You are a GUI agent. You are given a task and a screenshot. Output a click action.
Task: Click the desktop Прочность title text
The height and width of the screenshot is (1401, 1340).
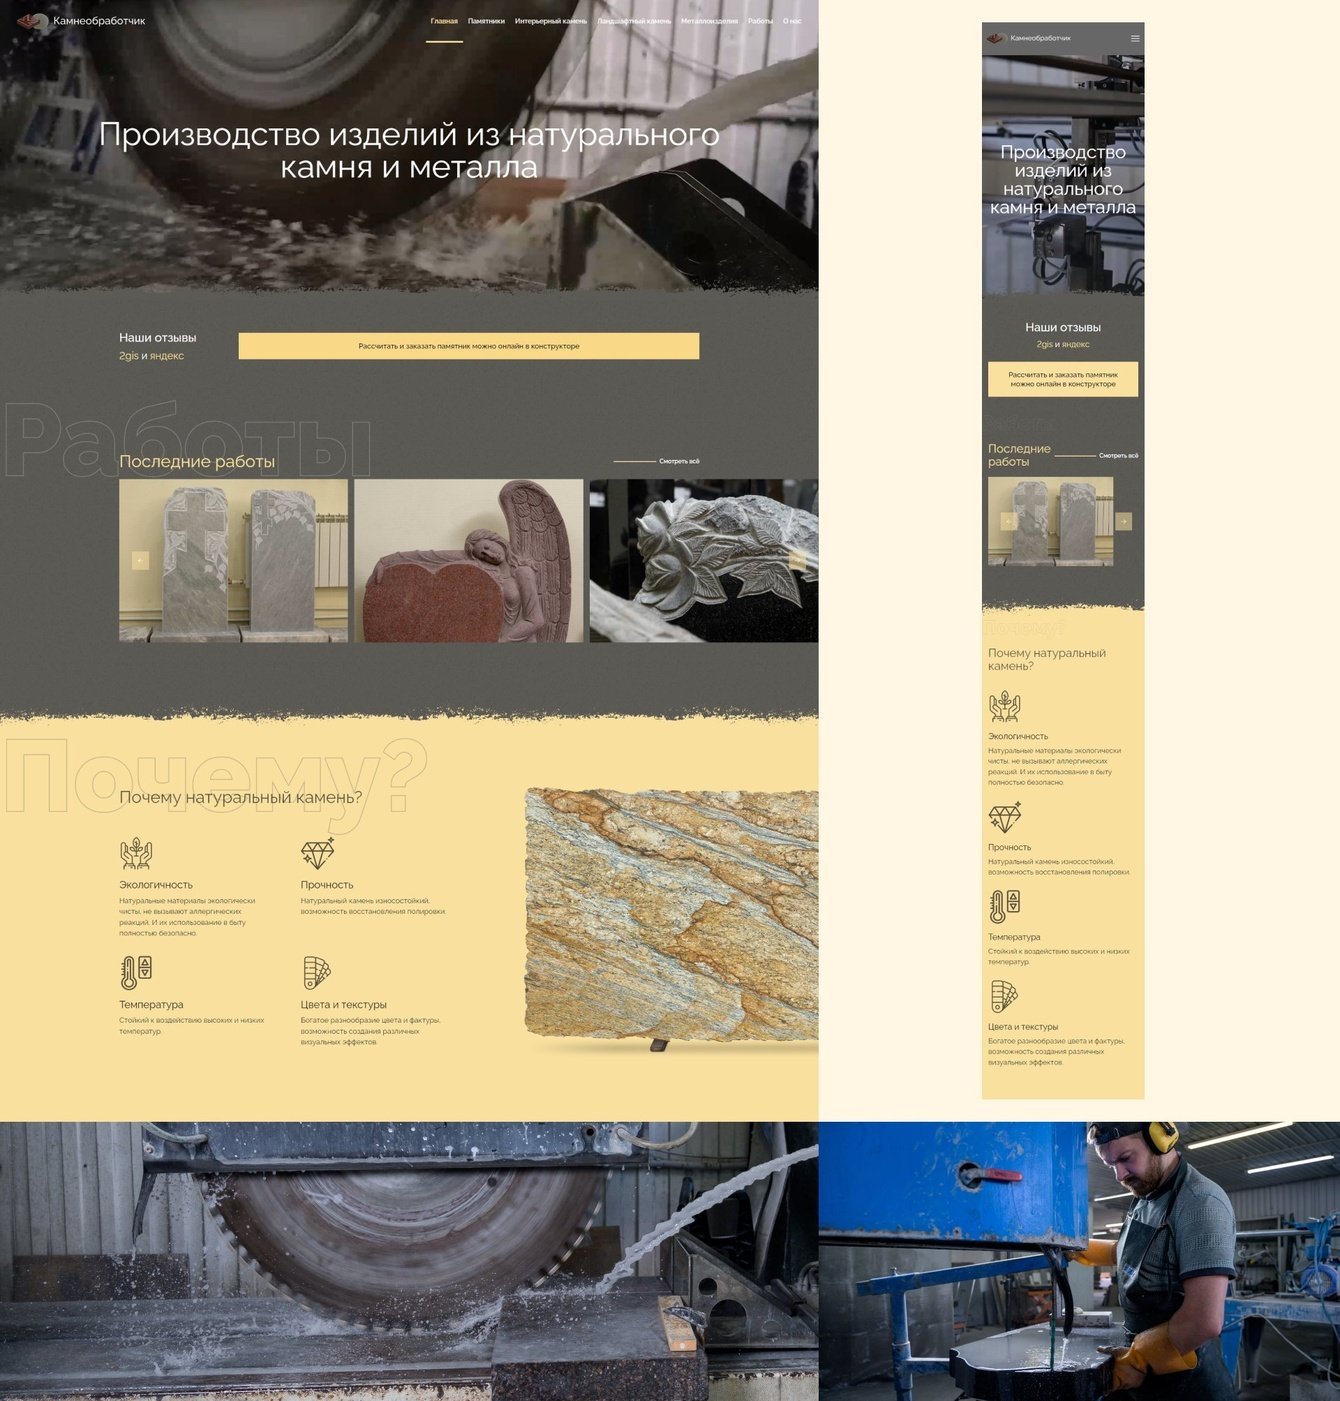tap(327, 885)
